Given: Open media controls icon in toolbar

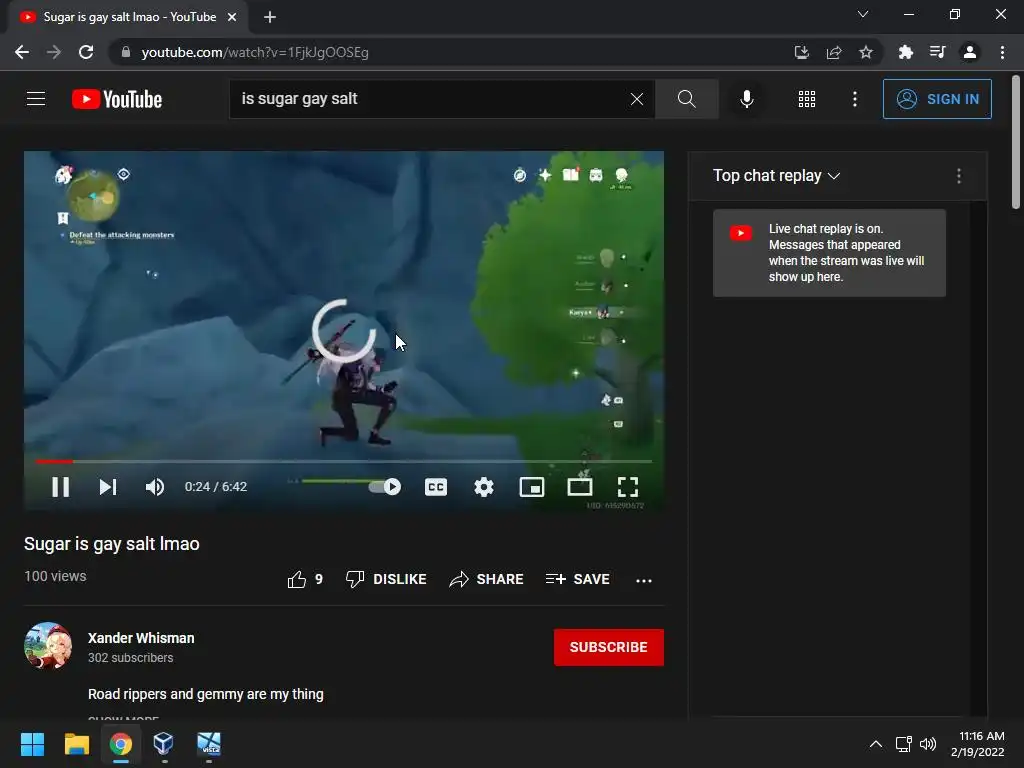Looking at the screenshot, I should point(937,52).
